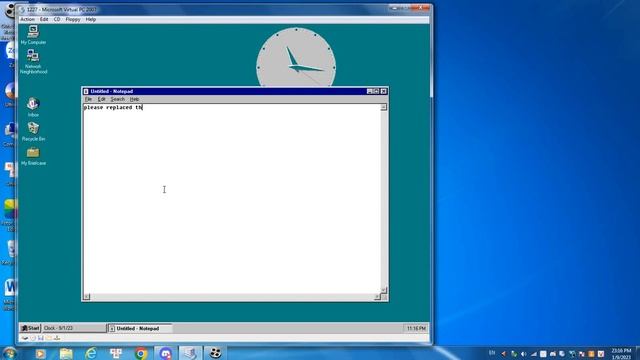Open Virtual PC Help menu

pos(91,19)
